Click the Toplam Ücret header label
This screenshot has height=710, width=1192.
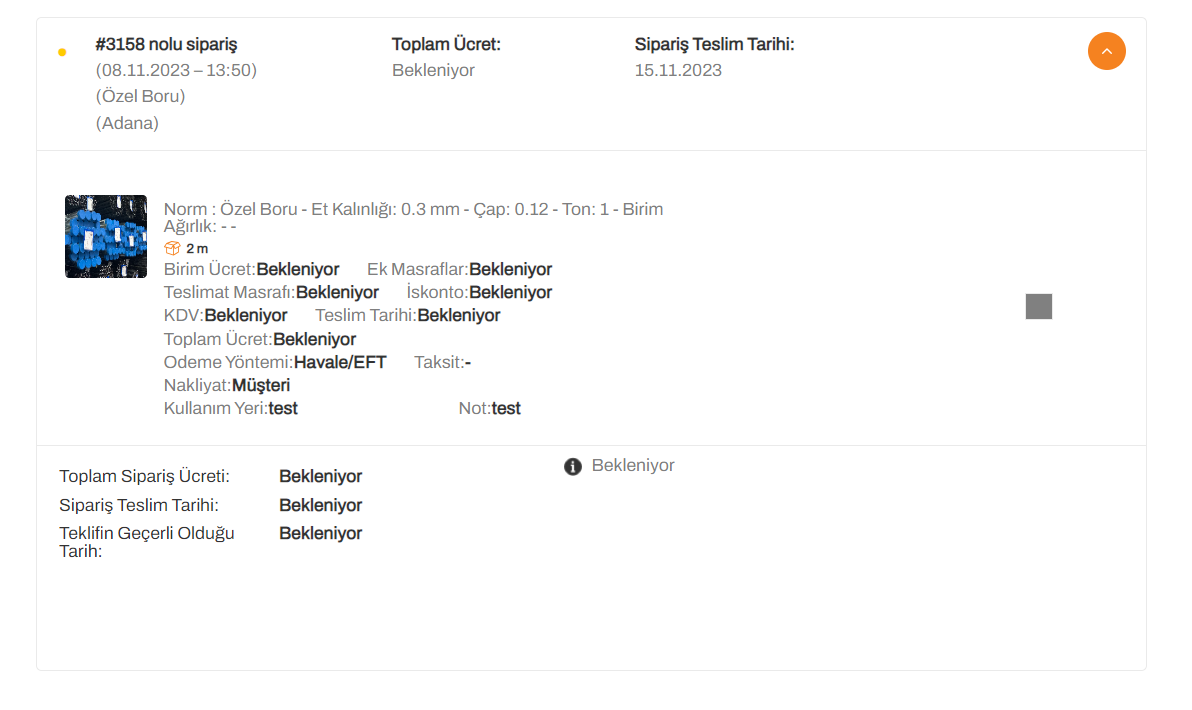tap(446, 44)
